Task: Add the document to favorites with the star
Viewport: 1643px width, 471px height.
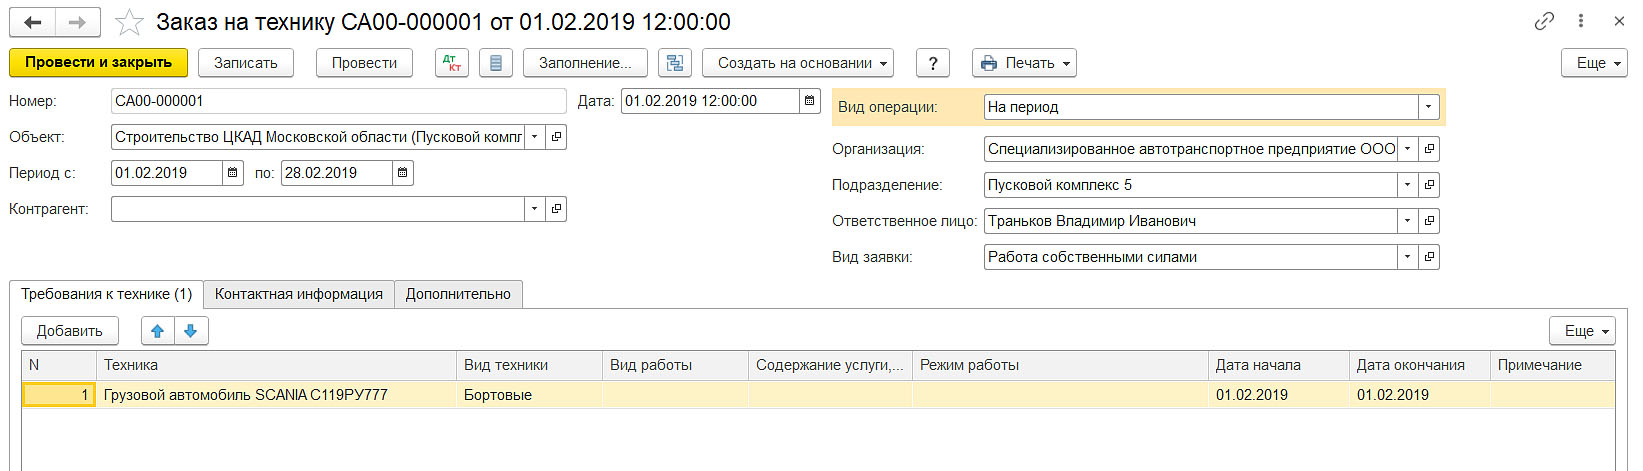Action: pos(129,22)
